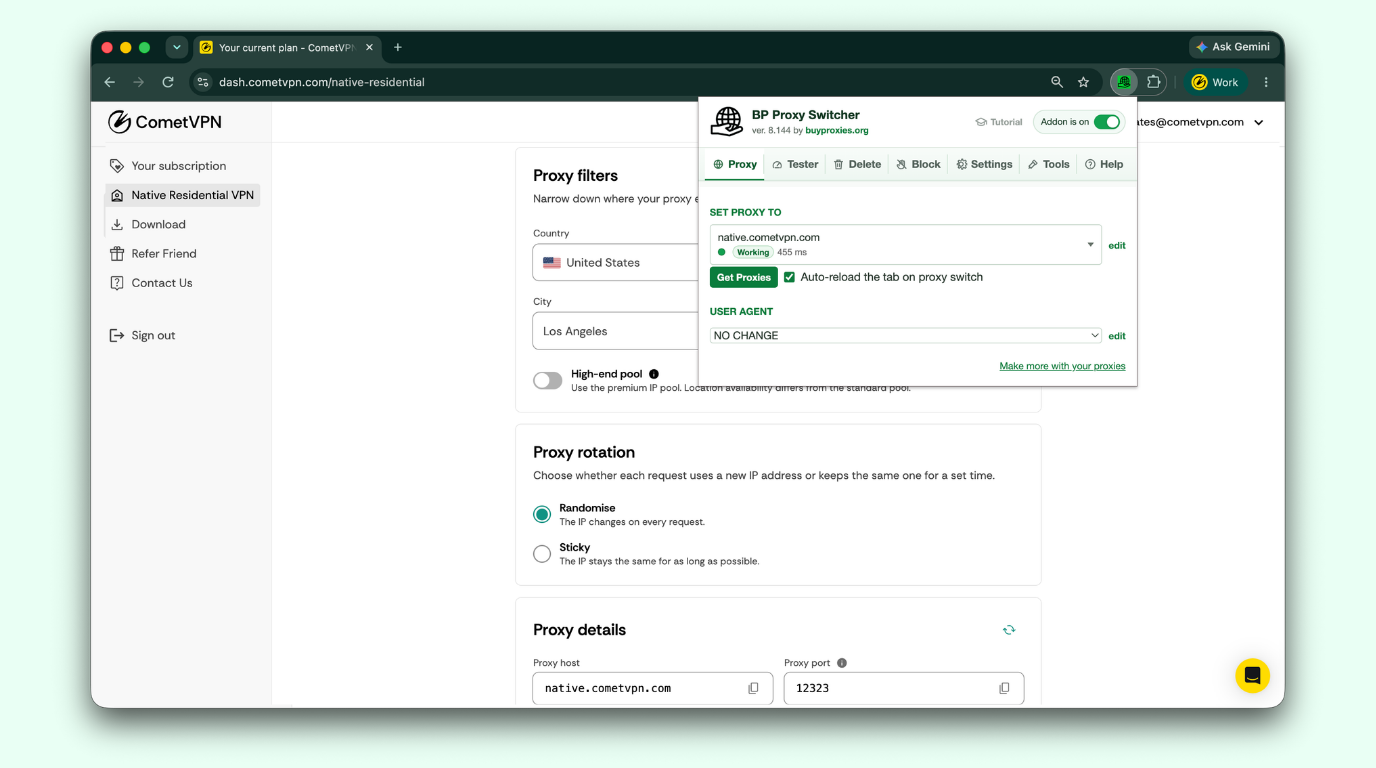Select the Sticky rotation option
1376x768 pixels.
pyautogui.click(x=542, y=554)
